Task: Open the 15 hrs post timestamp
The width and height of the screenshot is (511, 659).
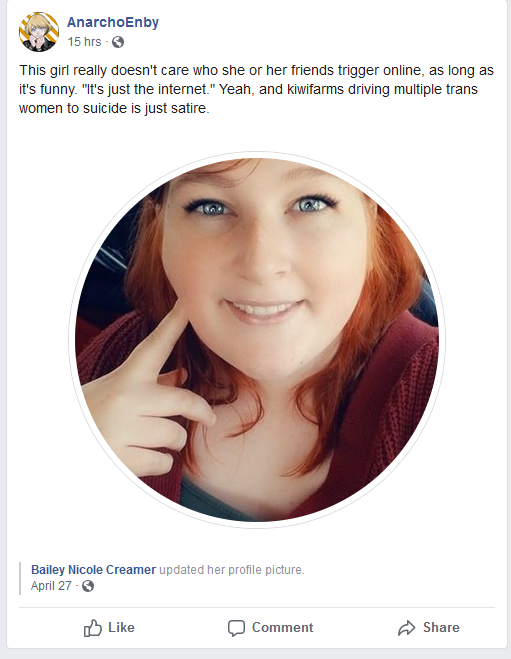Action: tap(84, 42)
